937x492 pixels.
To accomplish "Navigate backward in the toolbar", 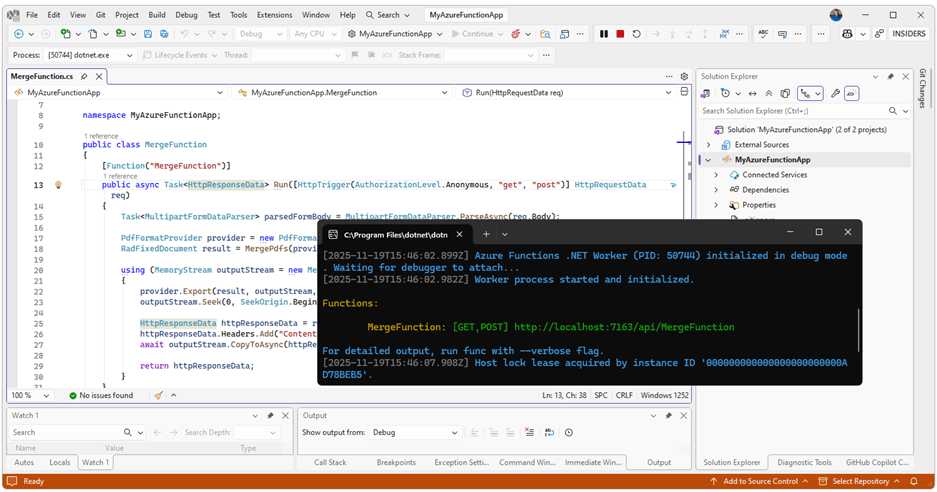I will coord(19,34).
